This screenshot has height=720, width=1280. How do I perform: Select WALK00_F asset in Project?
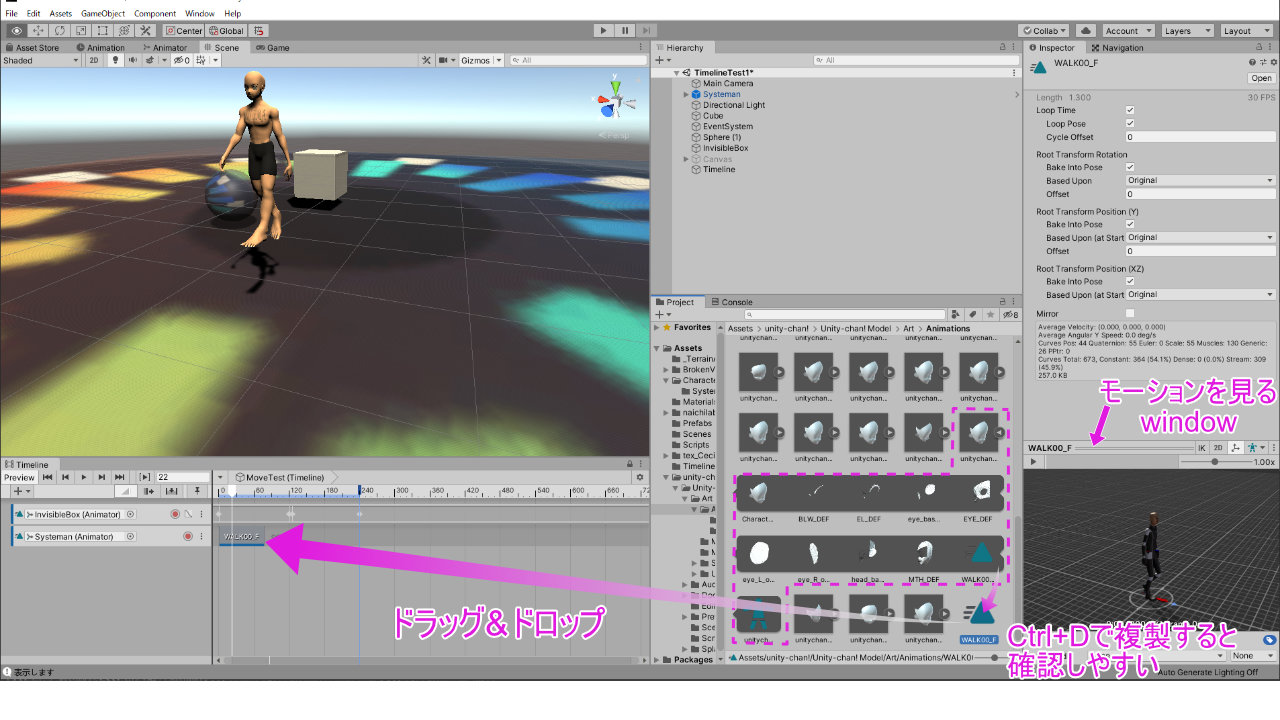[x=979, y=621]
